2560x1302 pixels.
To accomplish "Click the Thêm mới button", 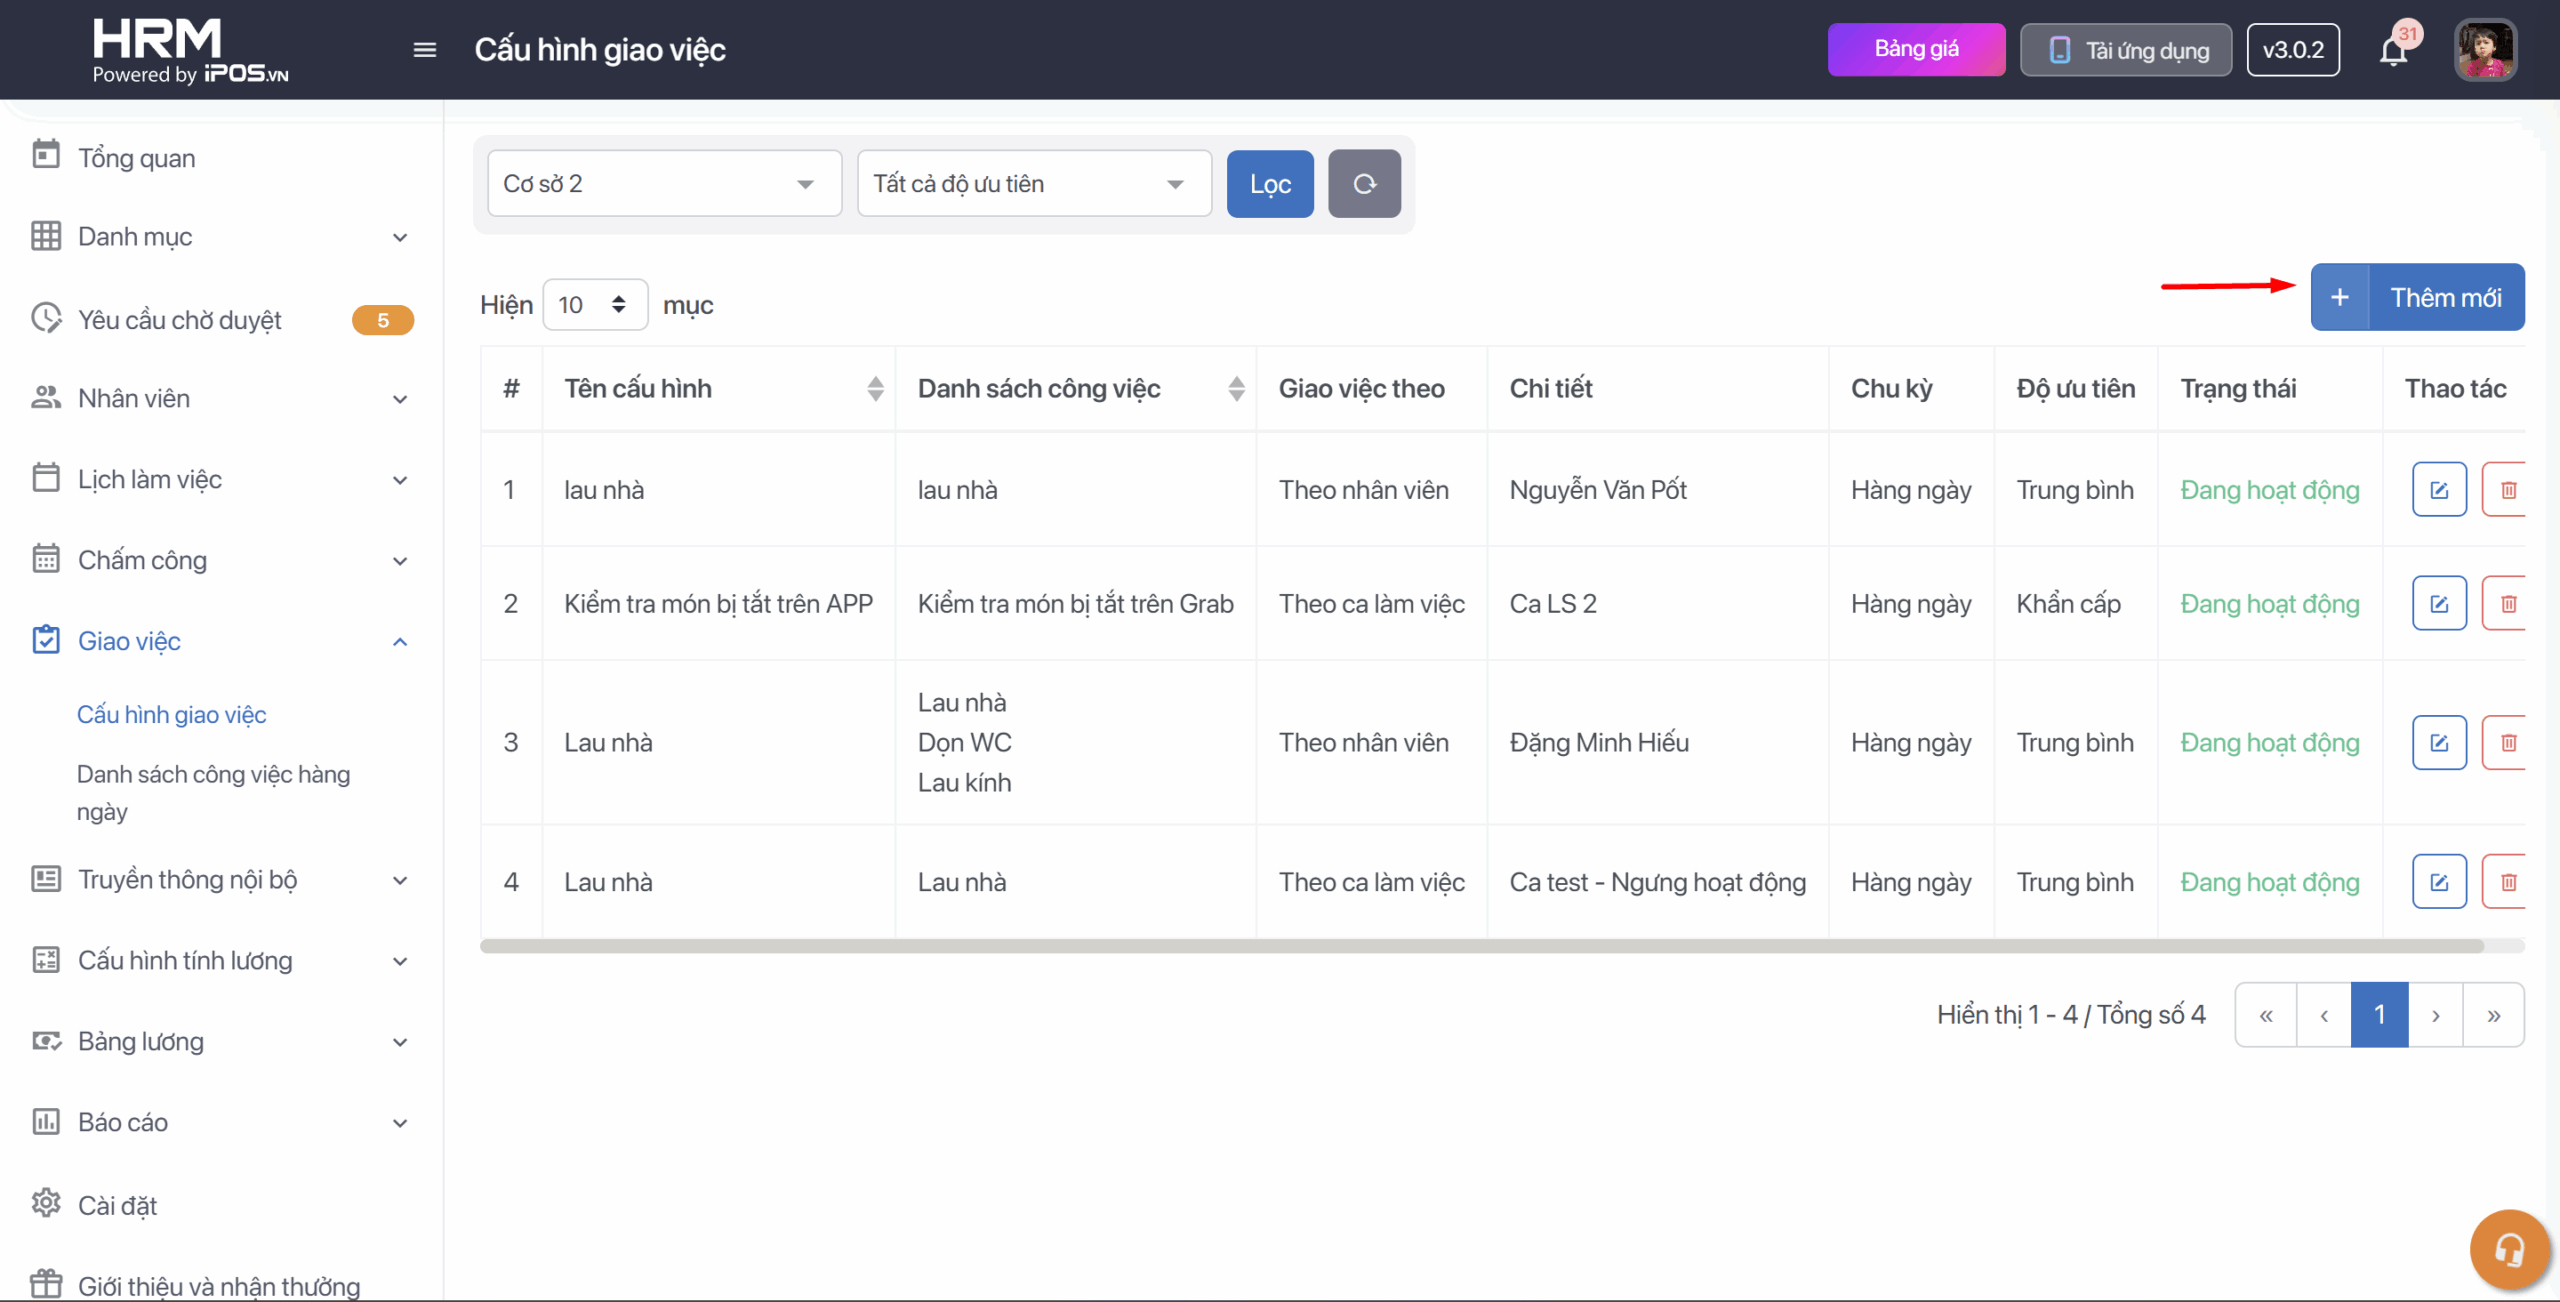I will [x=2417, y=298].
